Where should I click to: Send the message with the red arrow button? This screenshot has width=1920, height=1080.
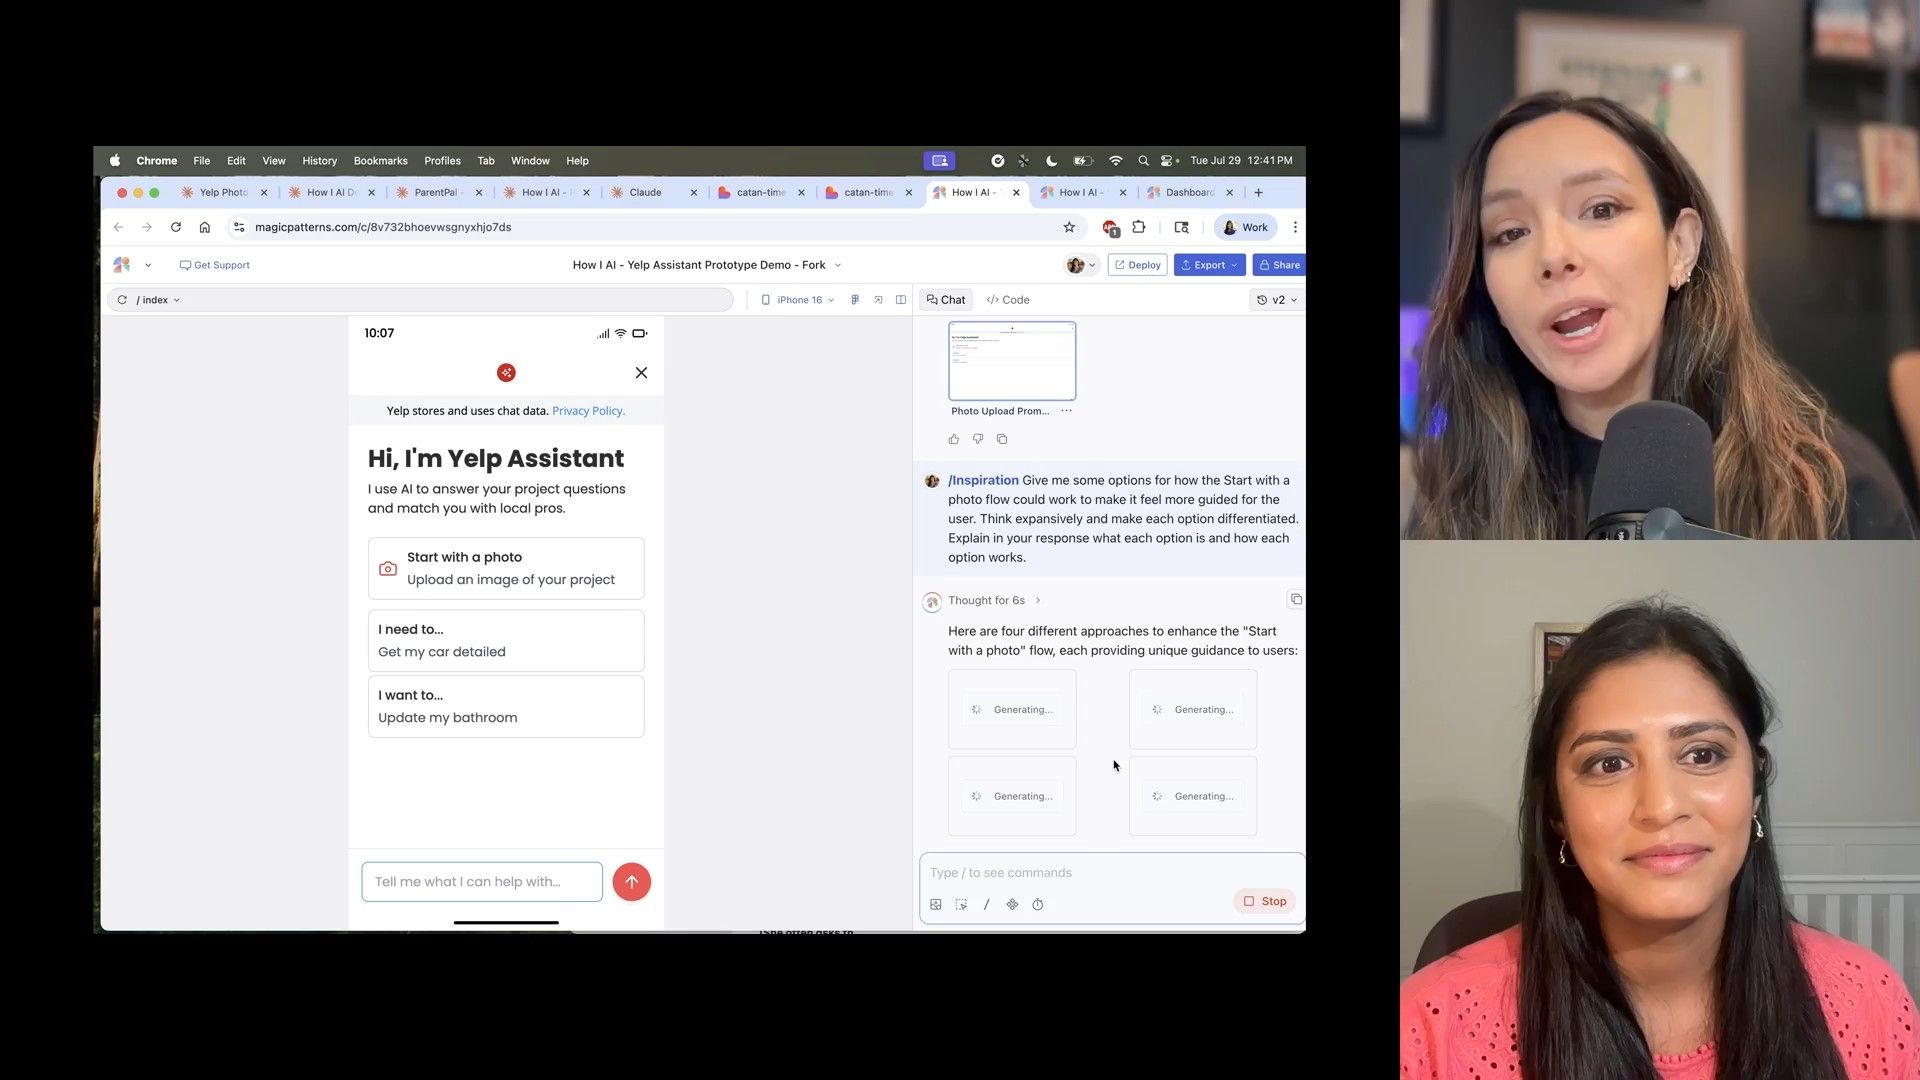point(631,882)
